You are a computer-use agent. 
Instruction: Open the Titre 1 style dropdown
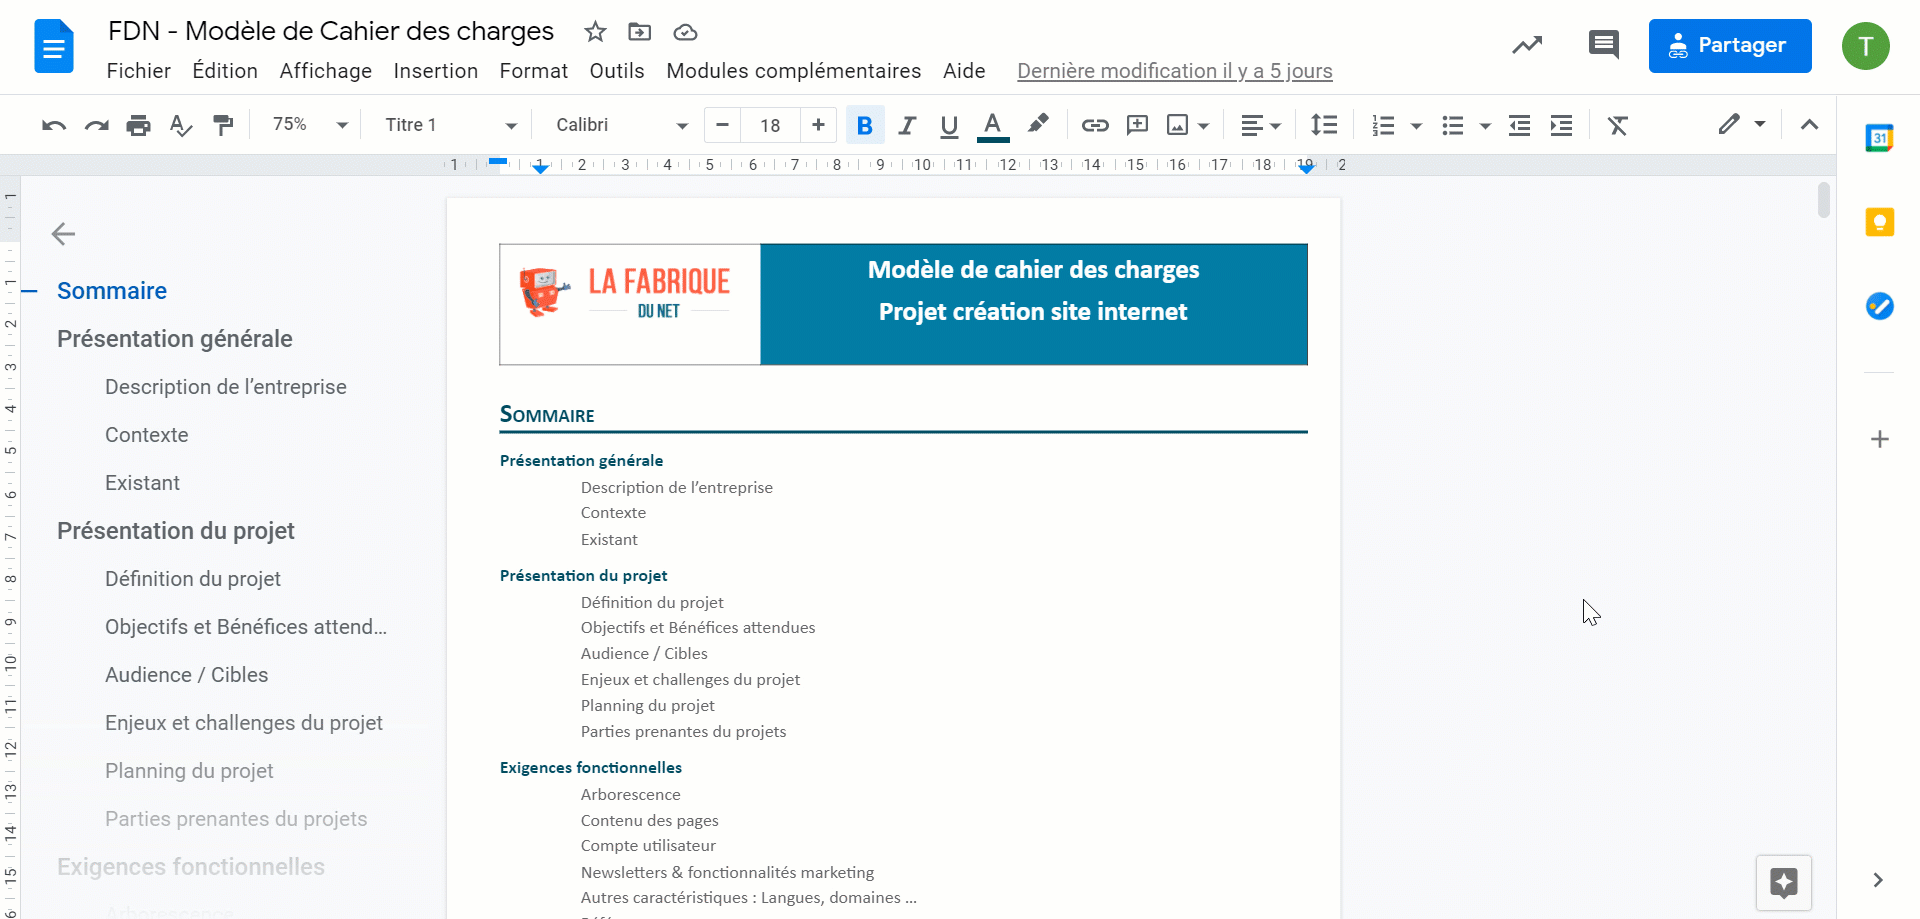click(450, 125)
